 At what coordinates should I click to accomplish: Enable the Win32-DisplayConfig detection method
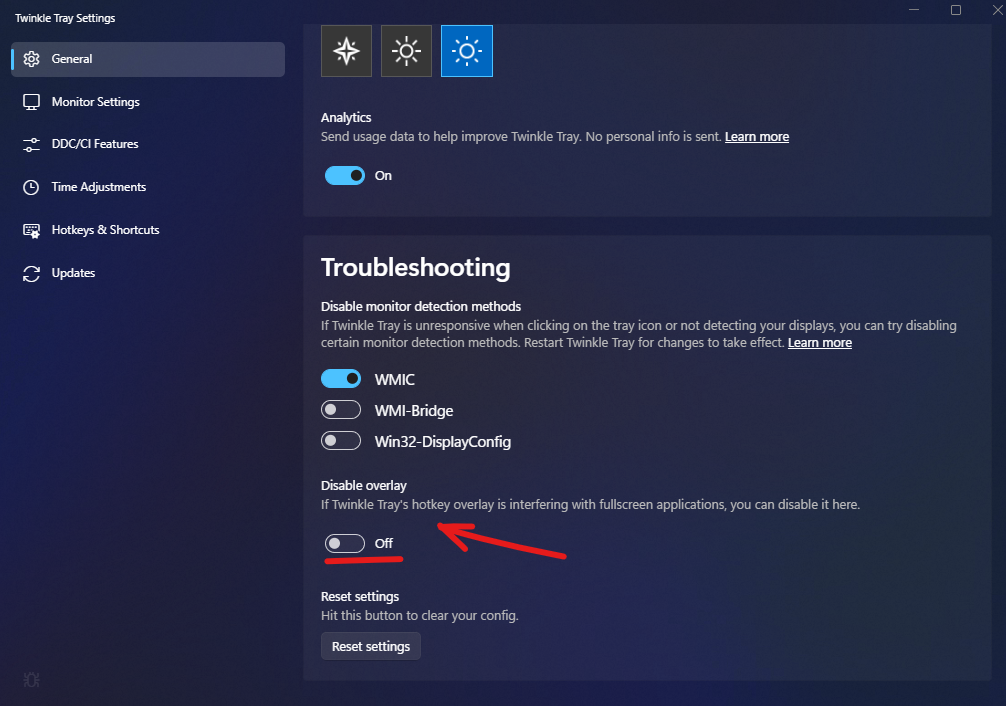tap(341, 440)
